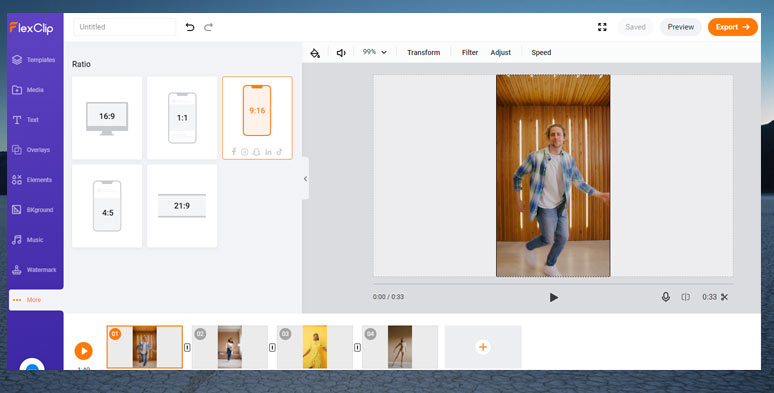
Task: Open the Transform options
Action: [x=424, y=52]
